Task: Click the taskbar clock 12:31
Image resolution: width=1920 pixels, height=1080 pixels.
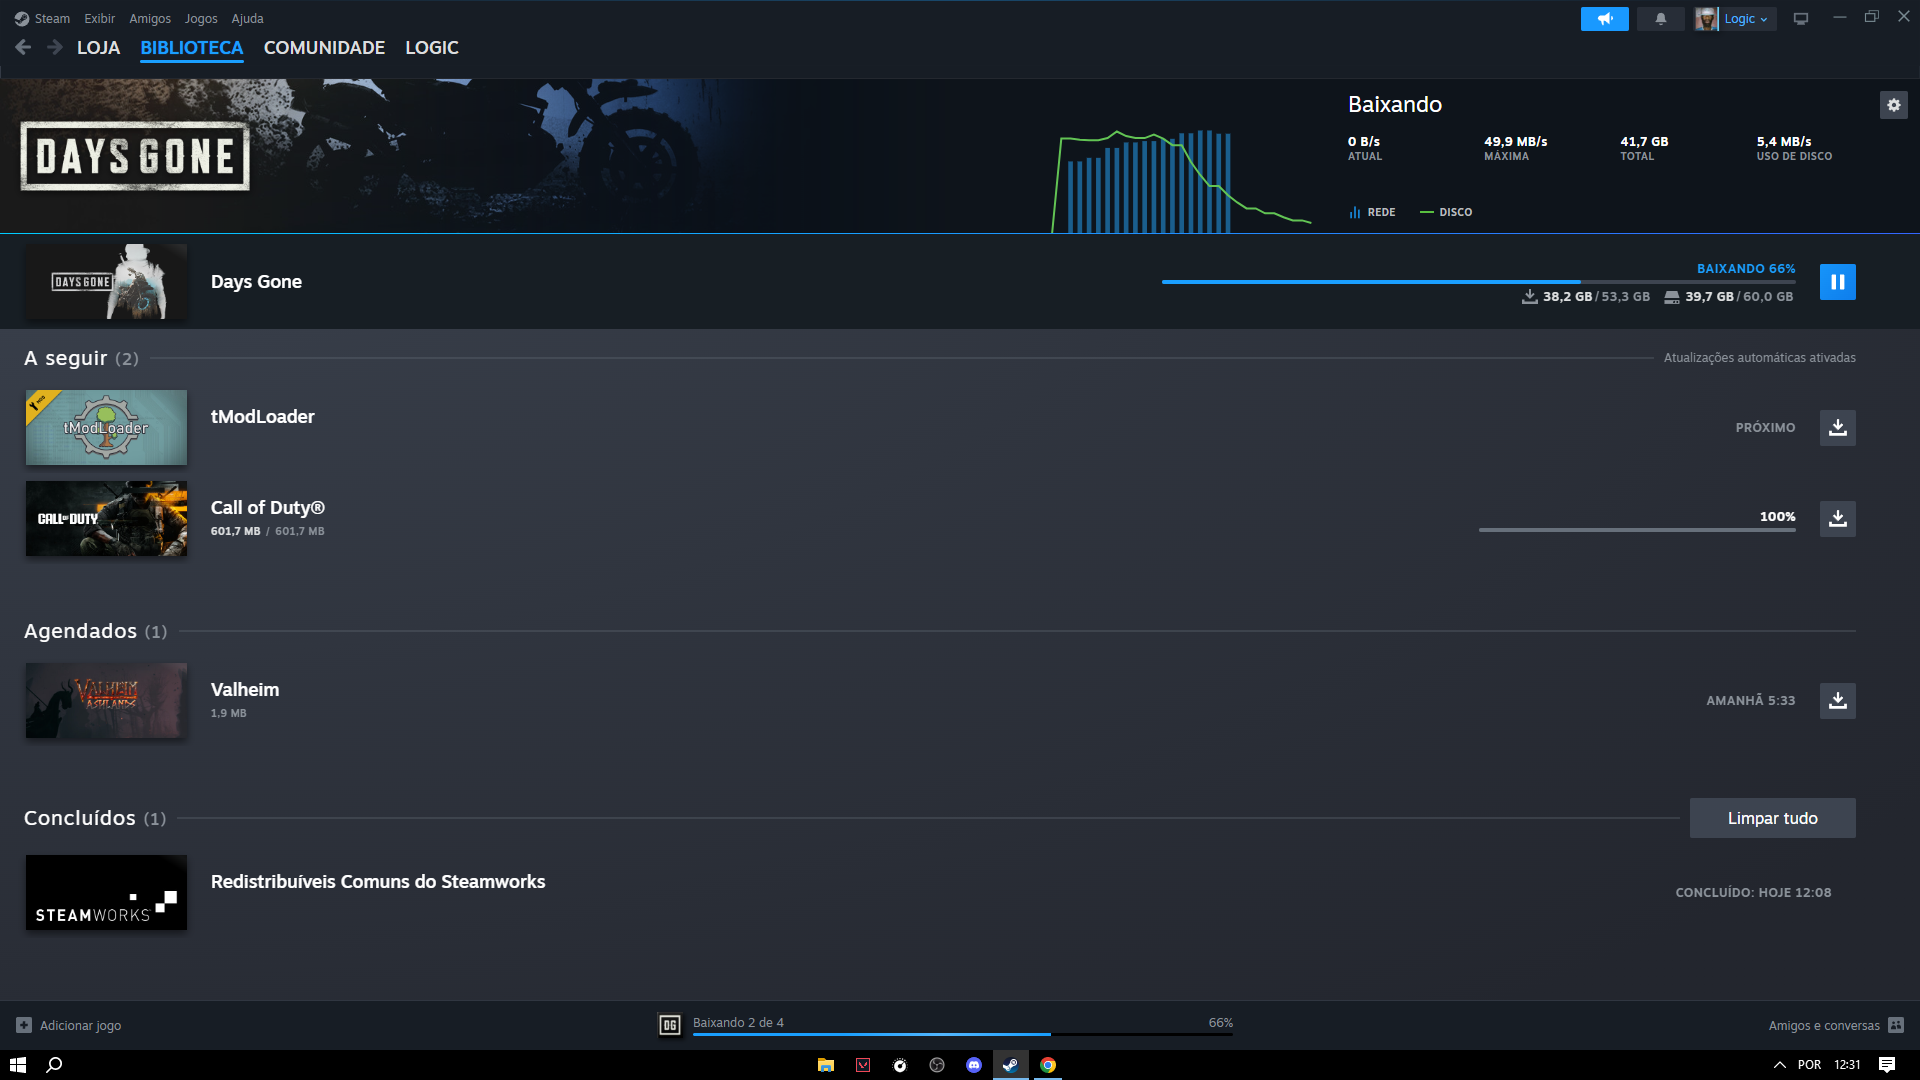Action: coord(1847,1065)
